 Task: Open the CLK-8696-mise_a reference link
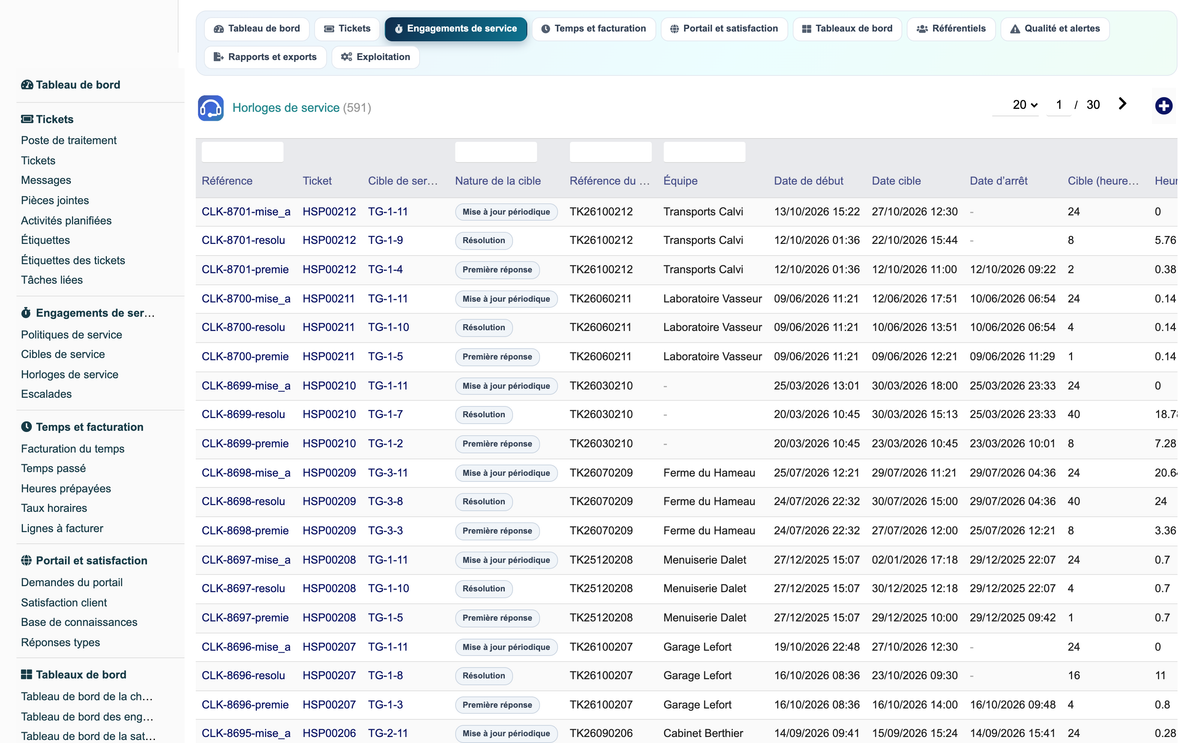click(246, 647)
